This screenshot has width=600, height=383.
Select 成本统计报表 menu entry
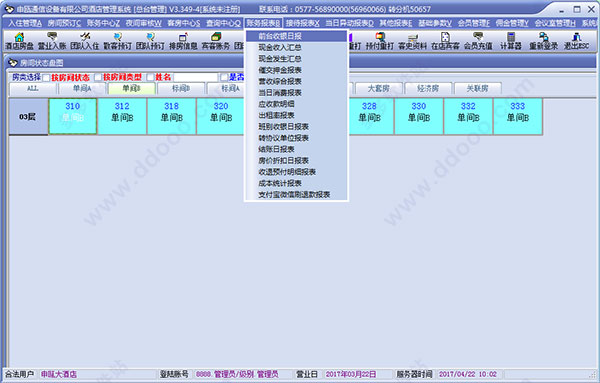(x=296, y=183)
